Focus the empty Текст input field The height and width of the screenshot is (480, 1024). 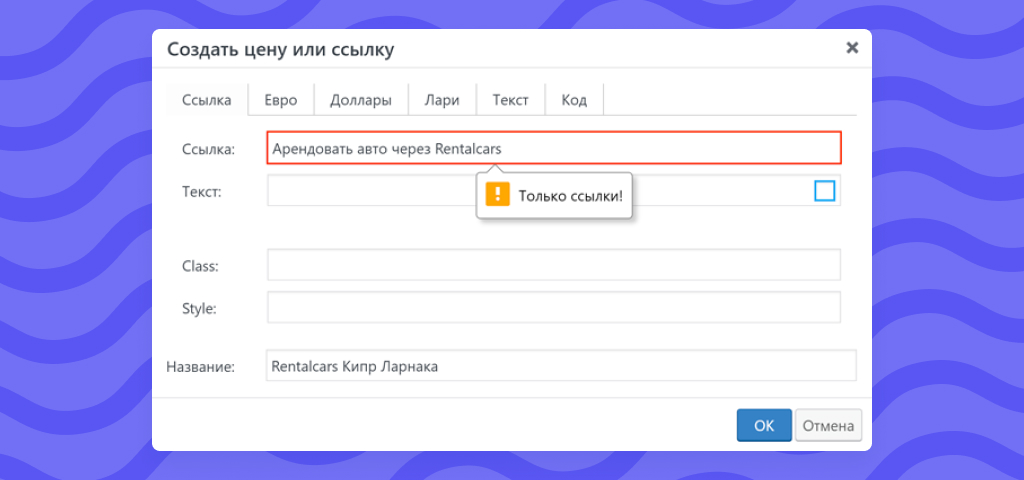point(370,191)
